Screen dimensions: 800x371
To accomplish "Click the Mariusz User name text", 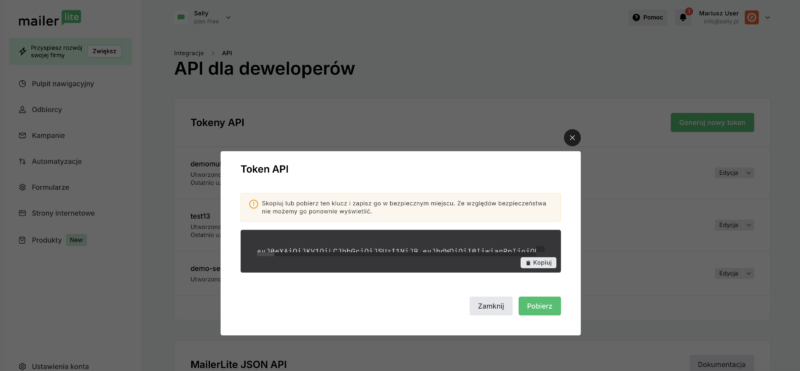I will coord(718,13).
